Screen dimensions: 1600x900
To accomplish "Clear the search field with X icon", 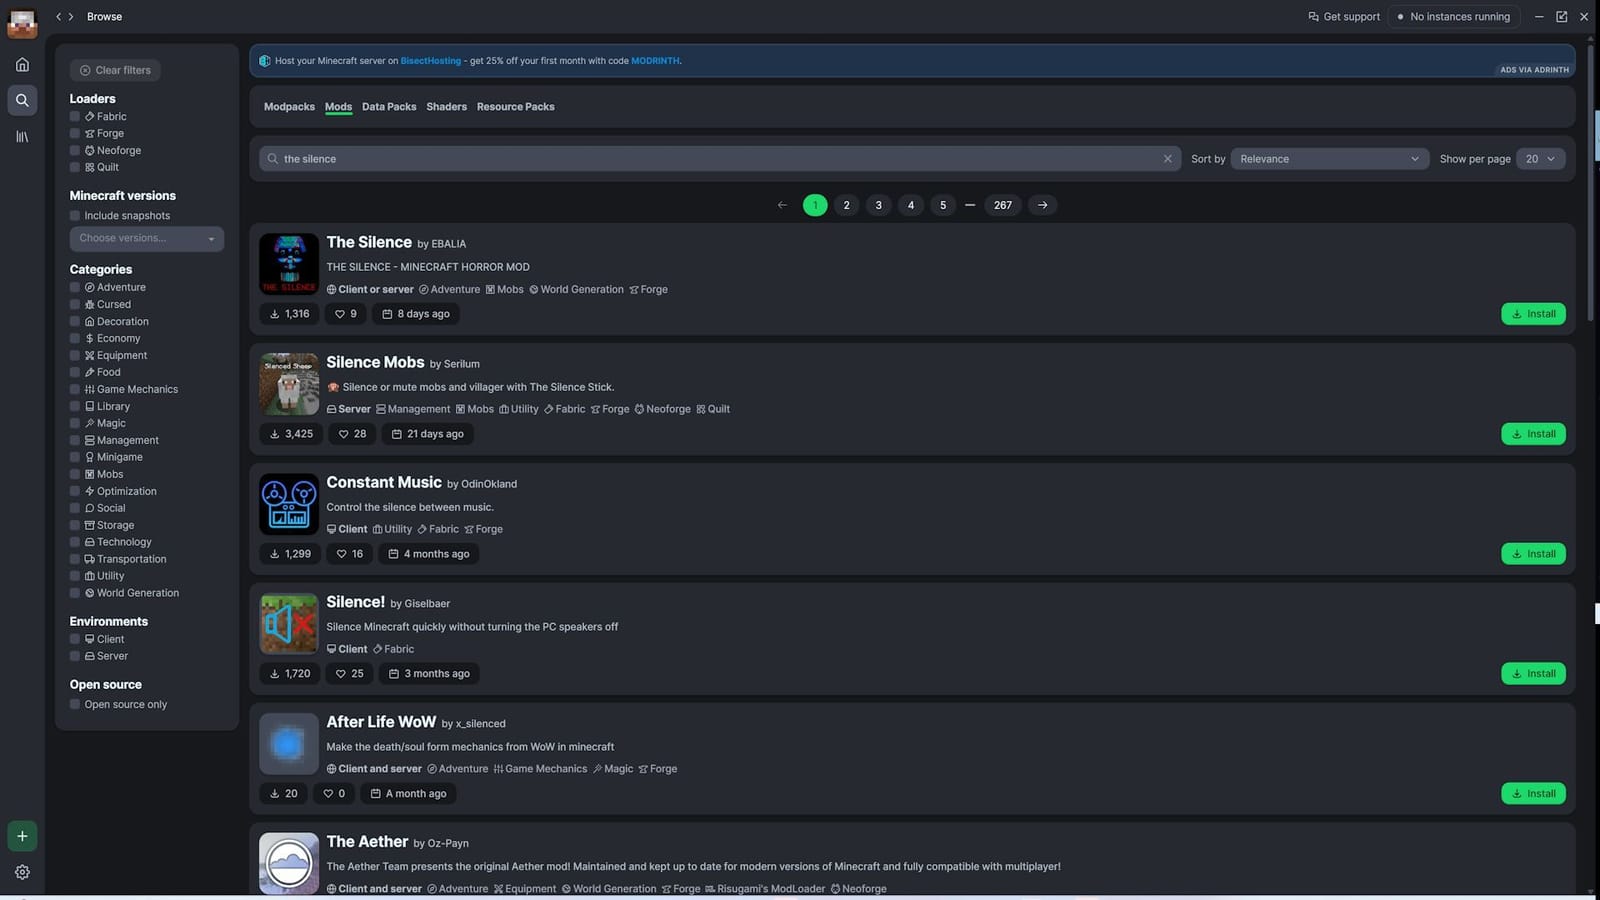I will (1167, 159).
